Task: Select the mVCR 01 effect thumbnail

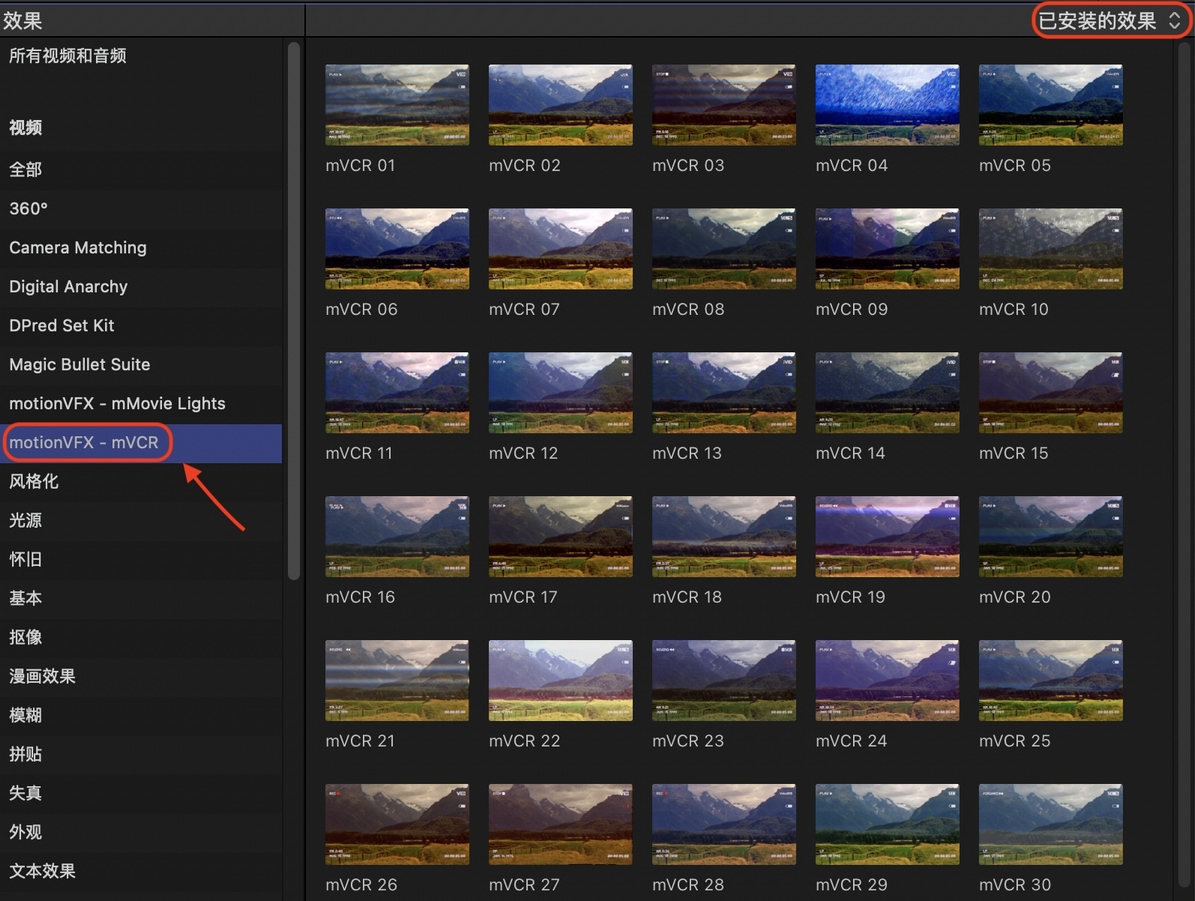Action: click(397, 105)
